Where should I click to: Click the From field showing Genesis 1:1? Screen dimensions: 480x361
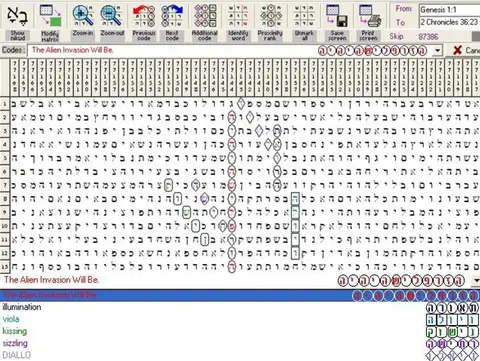point(449,10)
